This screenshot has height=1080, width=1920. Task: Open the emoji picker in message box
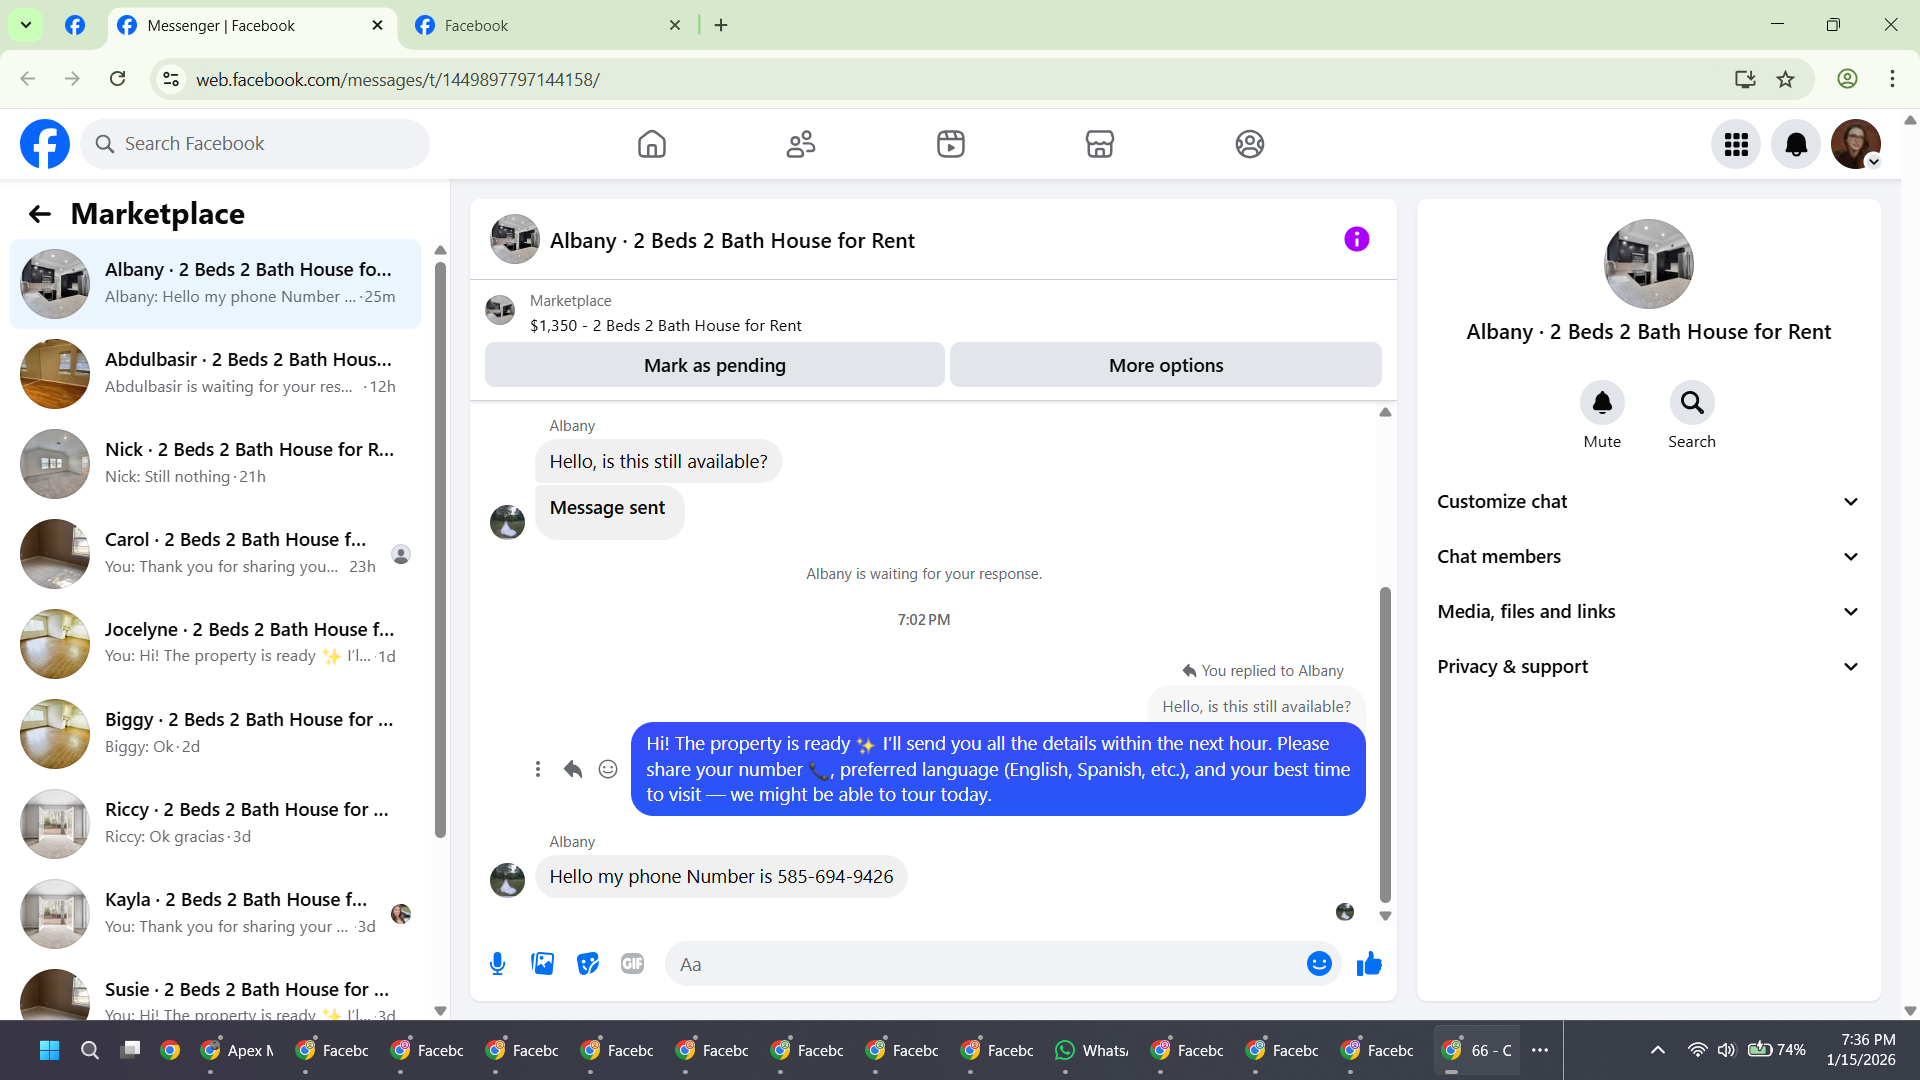point(1319,964)
